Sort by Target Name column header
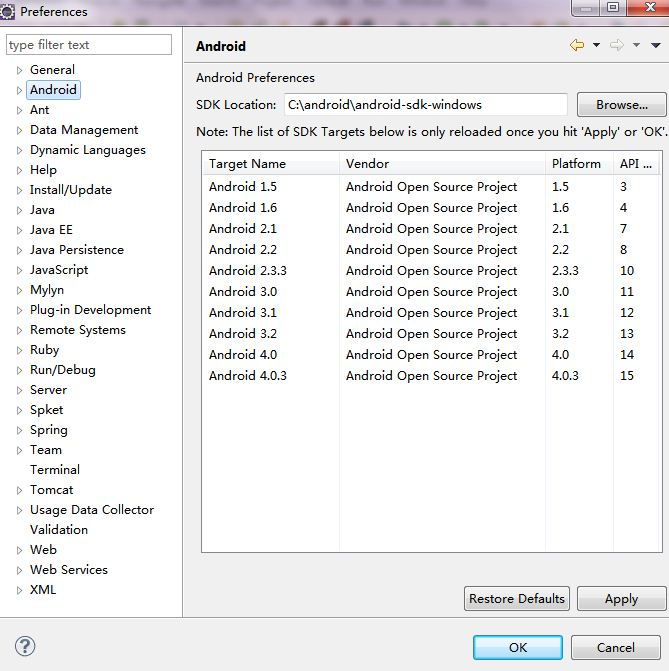 click(x=271, y=163)
